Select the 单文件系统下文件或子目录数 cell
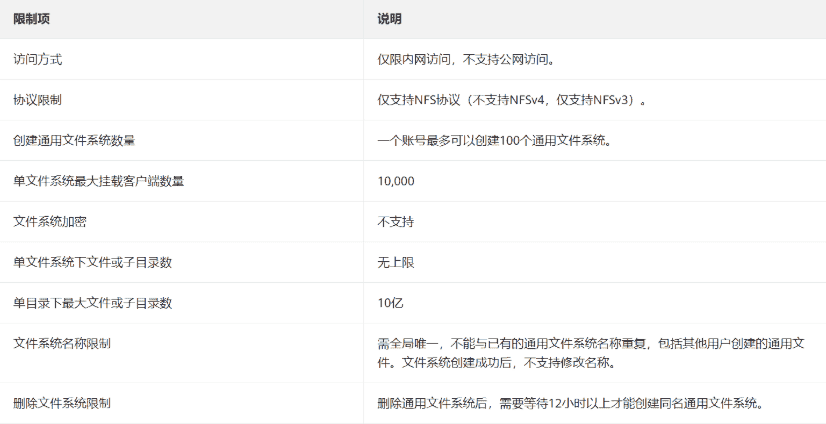826x424 pixels. point(92,262)
